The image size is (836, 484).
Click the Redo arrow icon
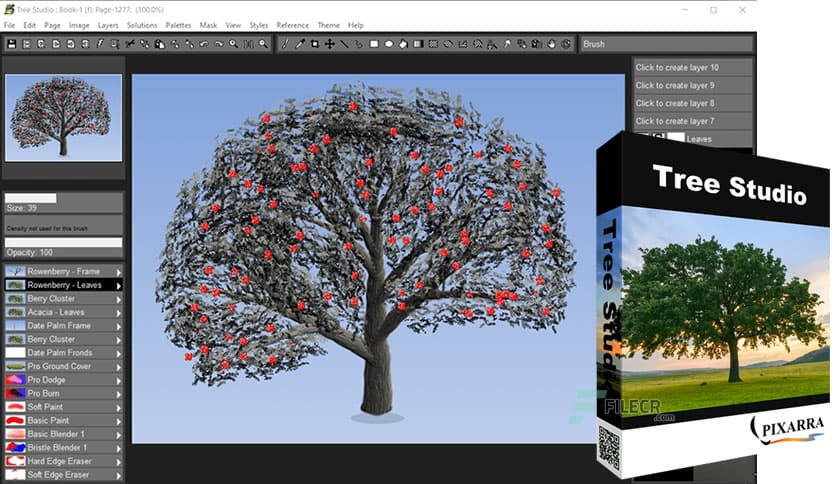click(x=219, y=44)
